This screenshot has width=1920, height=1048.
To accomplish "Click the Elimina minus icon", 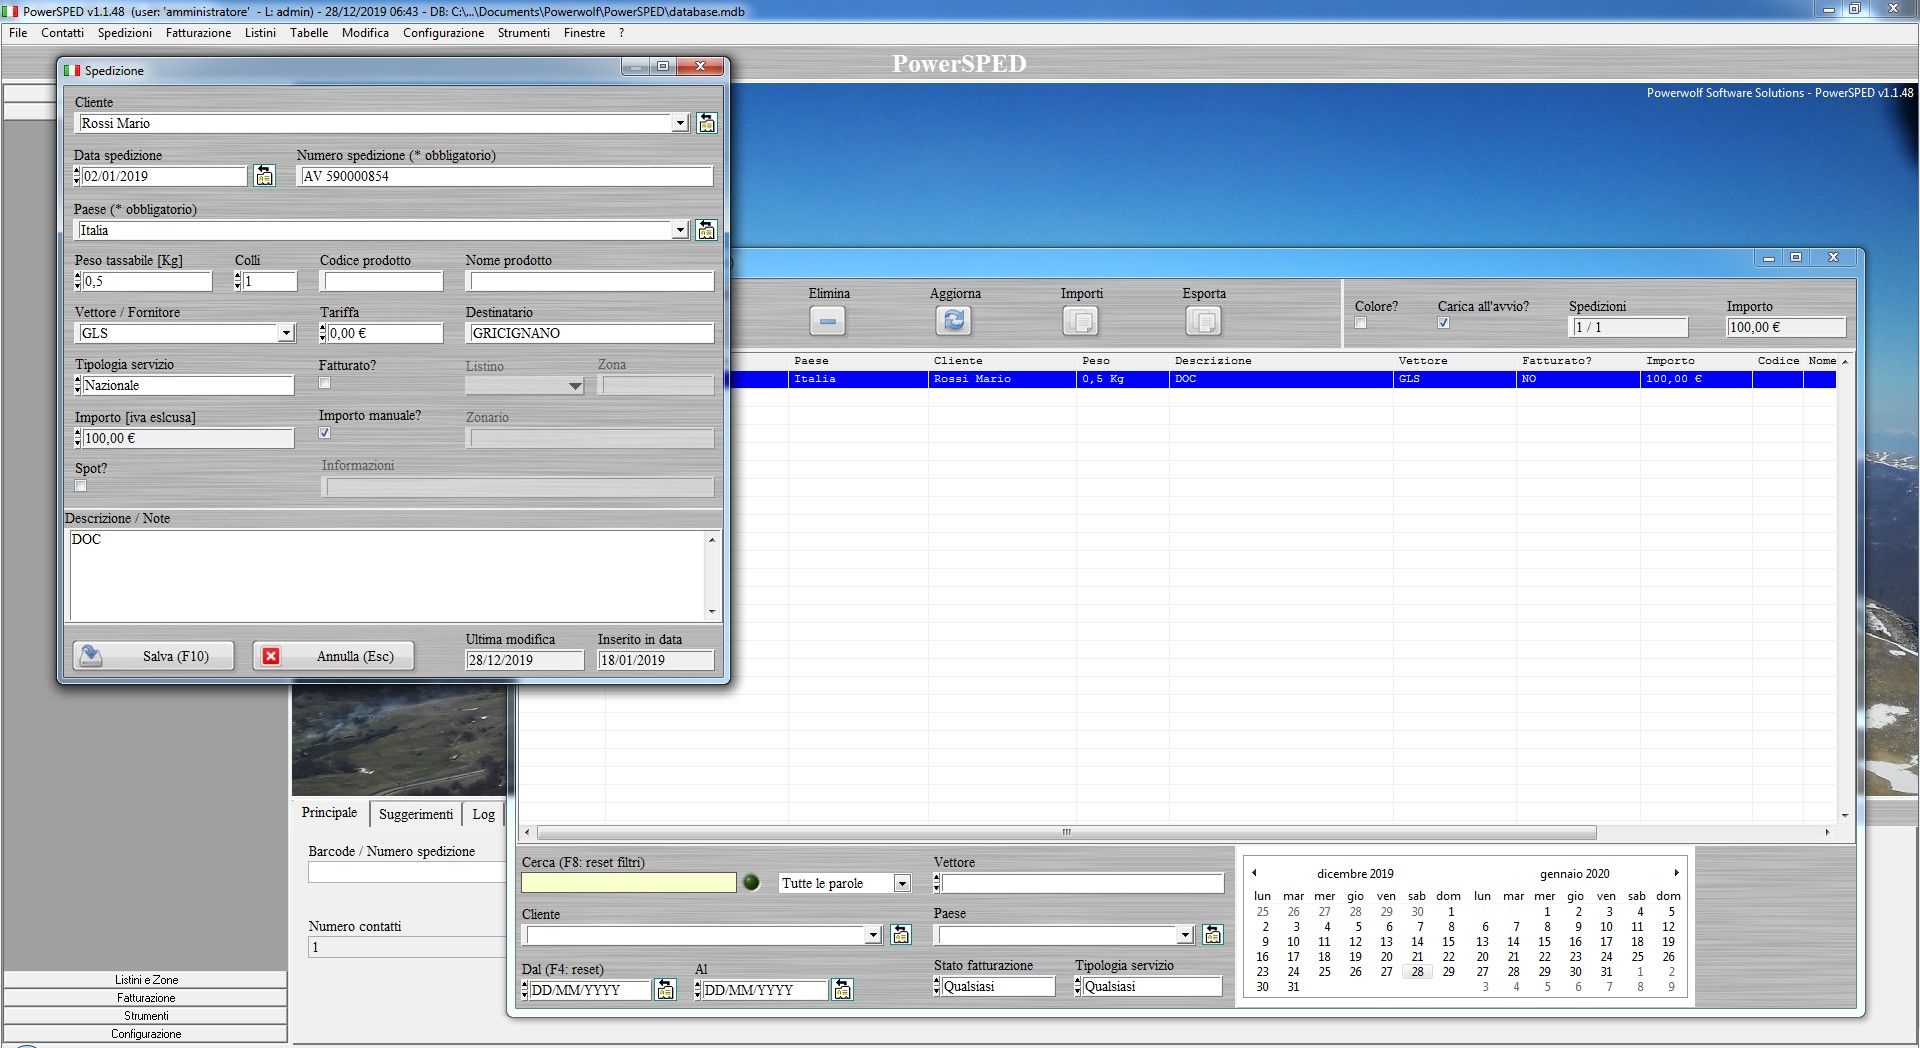I will [827, 321].
